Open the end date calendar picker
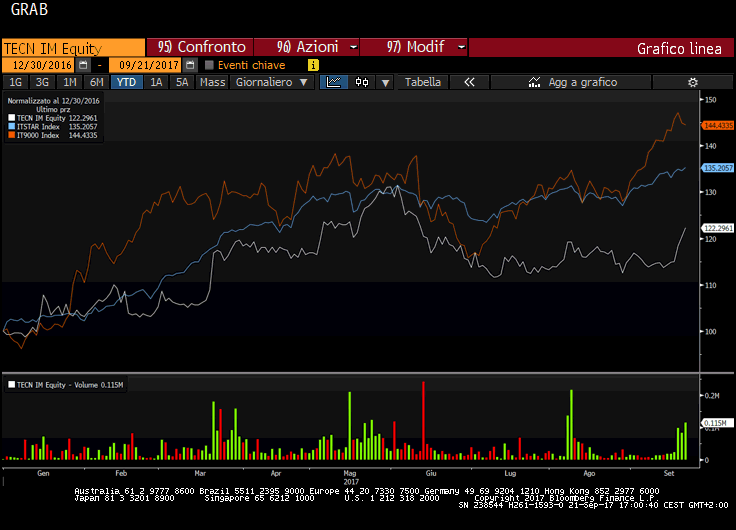736x530 pixels. coord(190,65)
